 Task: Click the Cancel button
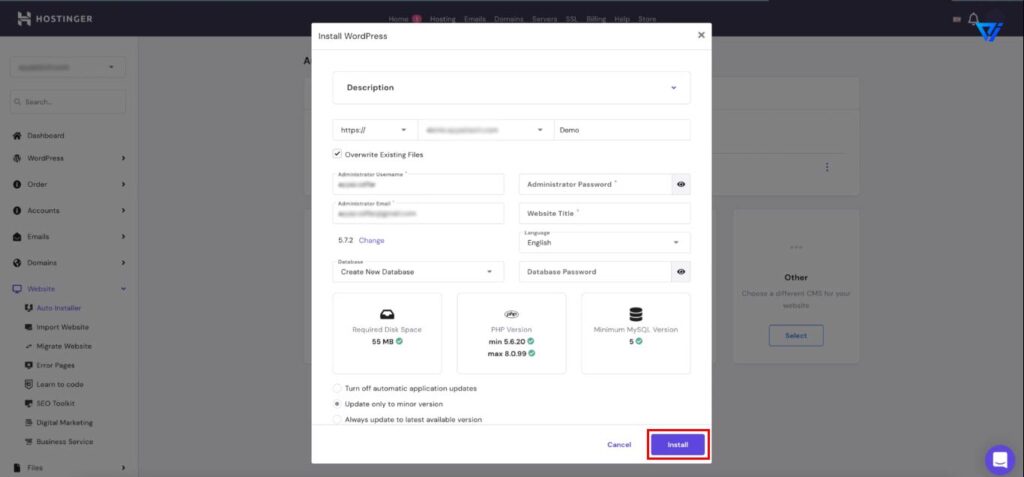click(x=619, y=445)
